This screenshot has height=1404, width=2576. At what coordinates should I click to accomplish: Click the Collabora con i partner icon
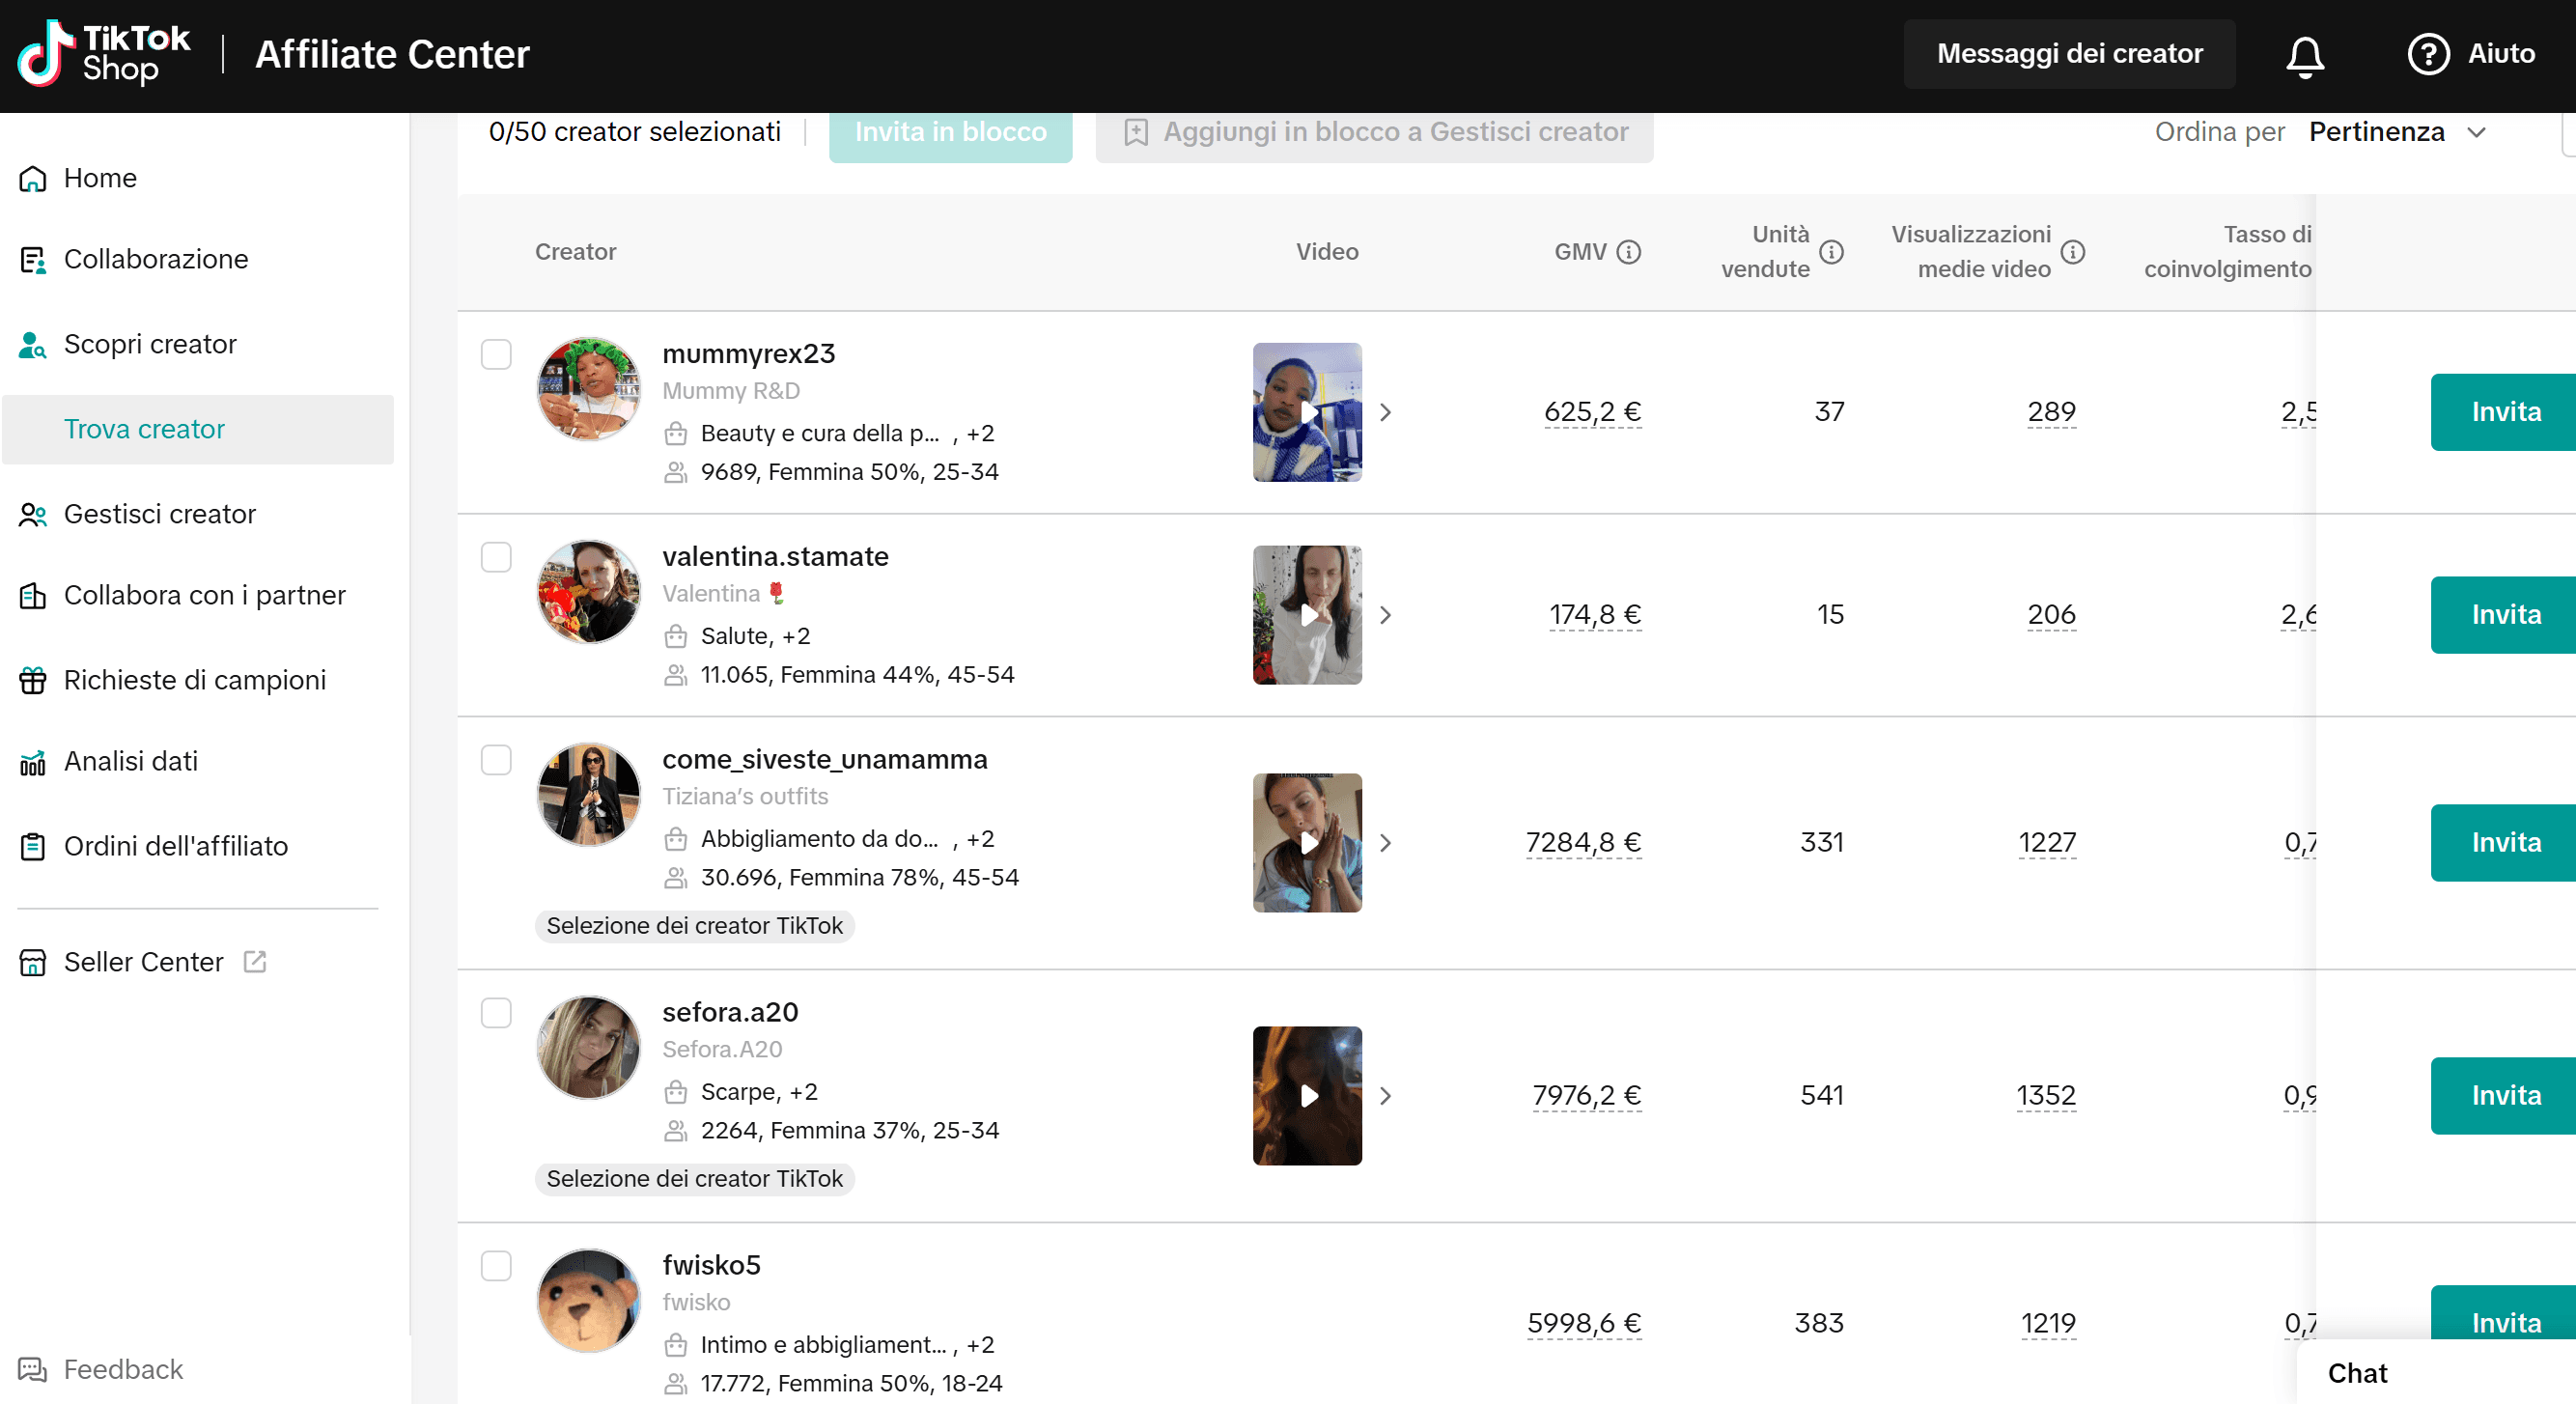(x=33, y=595)
